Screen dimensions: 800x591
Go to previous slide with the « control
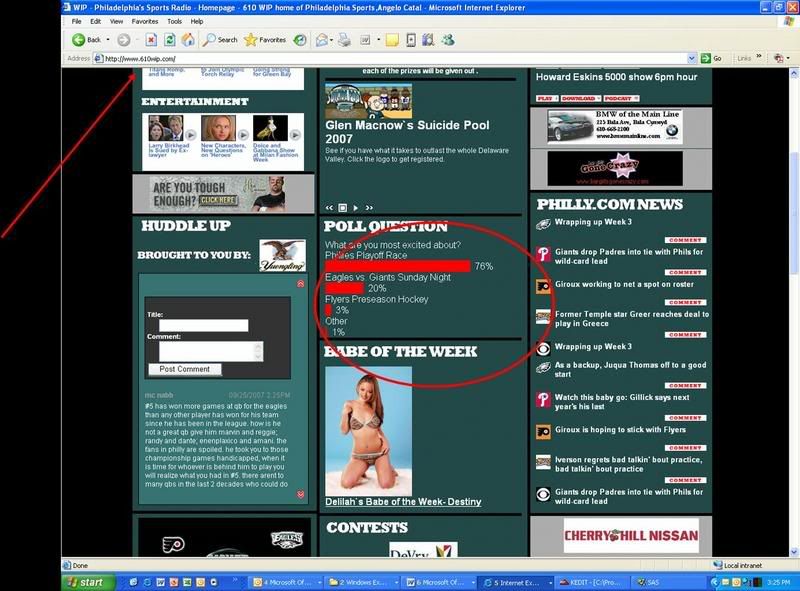tap(329, 208)
